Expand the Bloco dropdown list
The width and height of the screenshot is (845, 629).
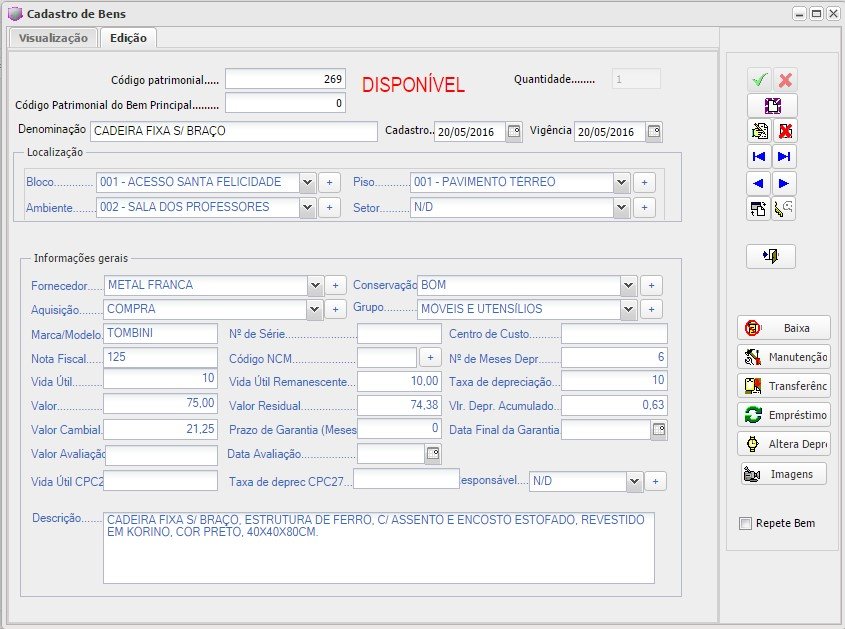pyautogui.click(x=306, y=182)
